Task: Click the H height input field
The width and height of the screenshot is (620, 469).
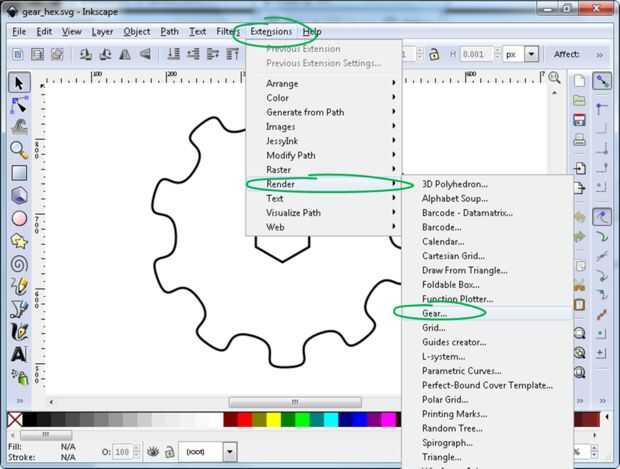Action: pyautogui.click(x=476, y=54)
